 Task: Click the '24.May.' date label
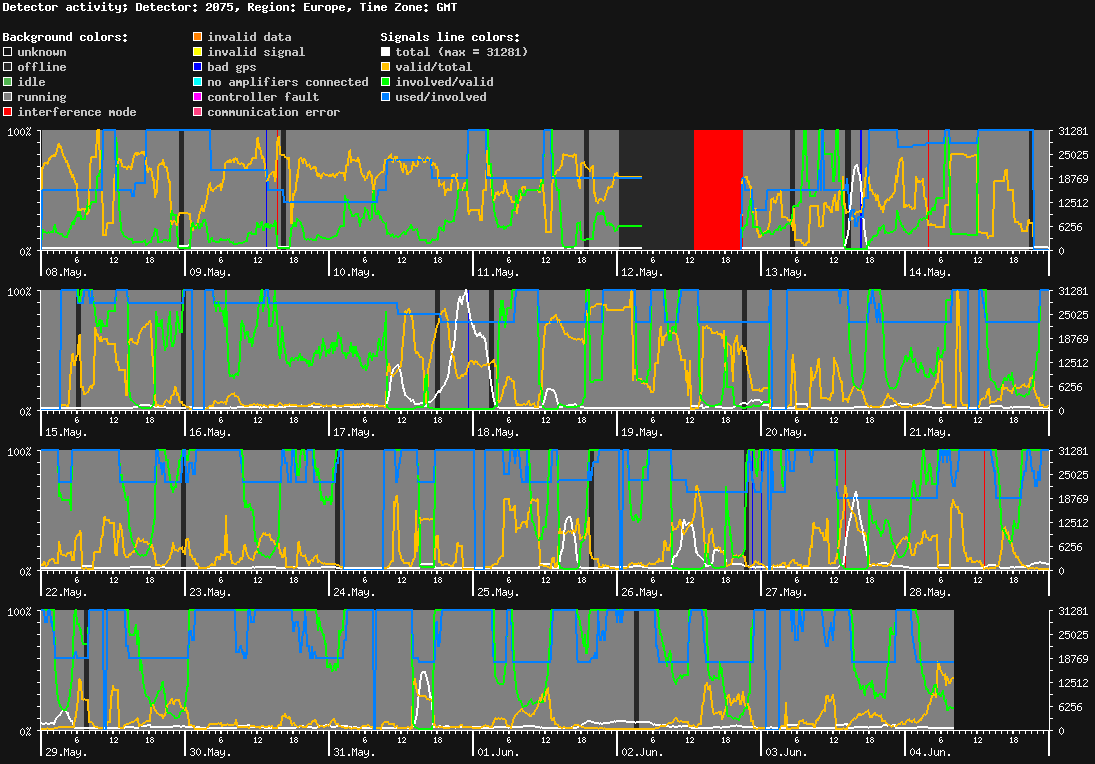click(x=354, y=592)
